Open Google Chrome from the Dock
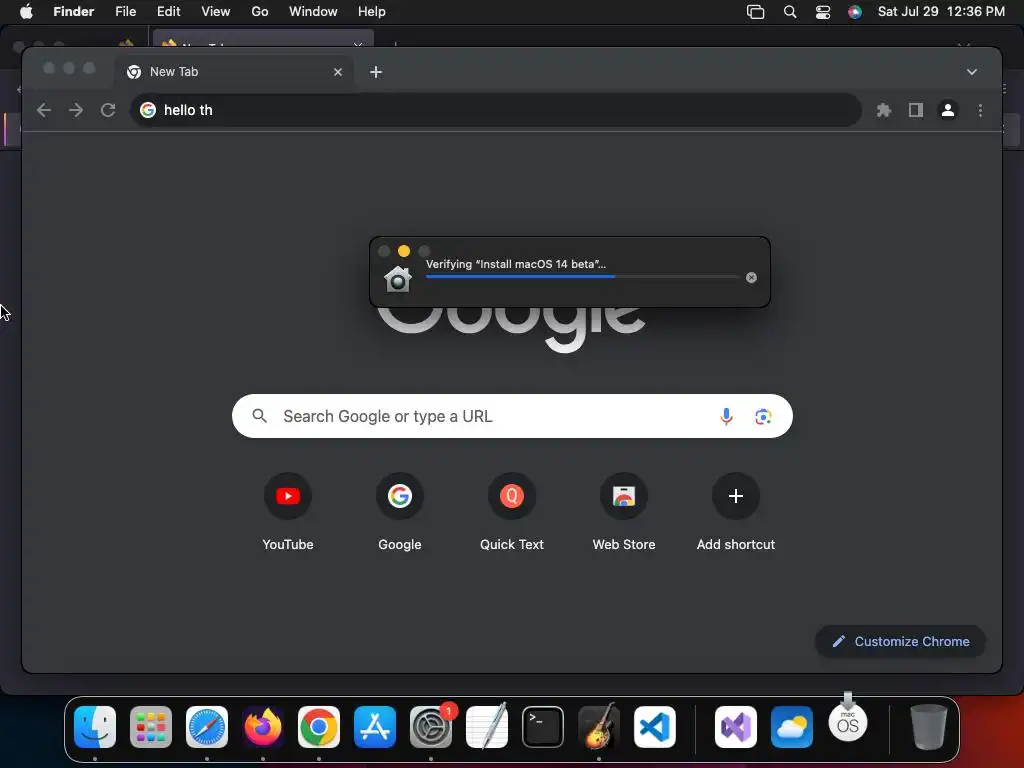1024x768 pixels. pos(319,726)
